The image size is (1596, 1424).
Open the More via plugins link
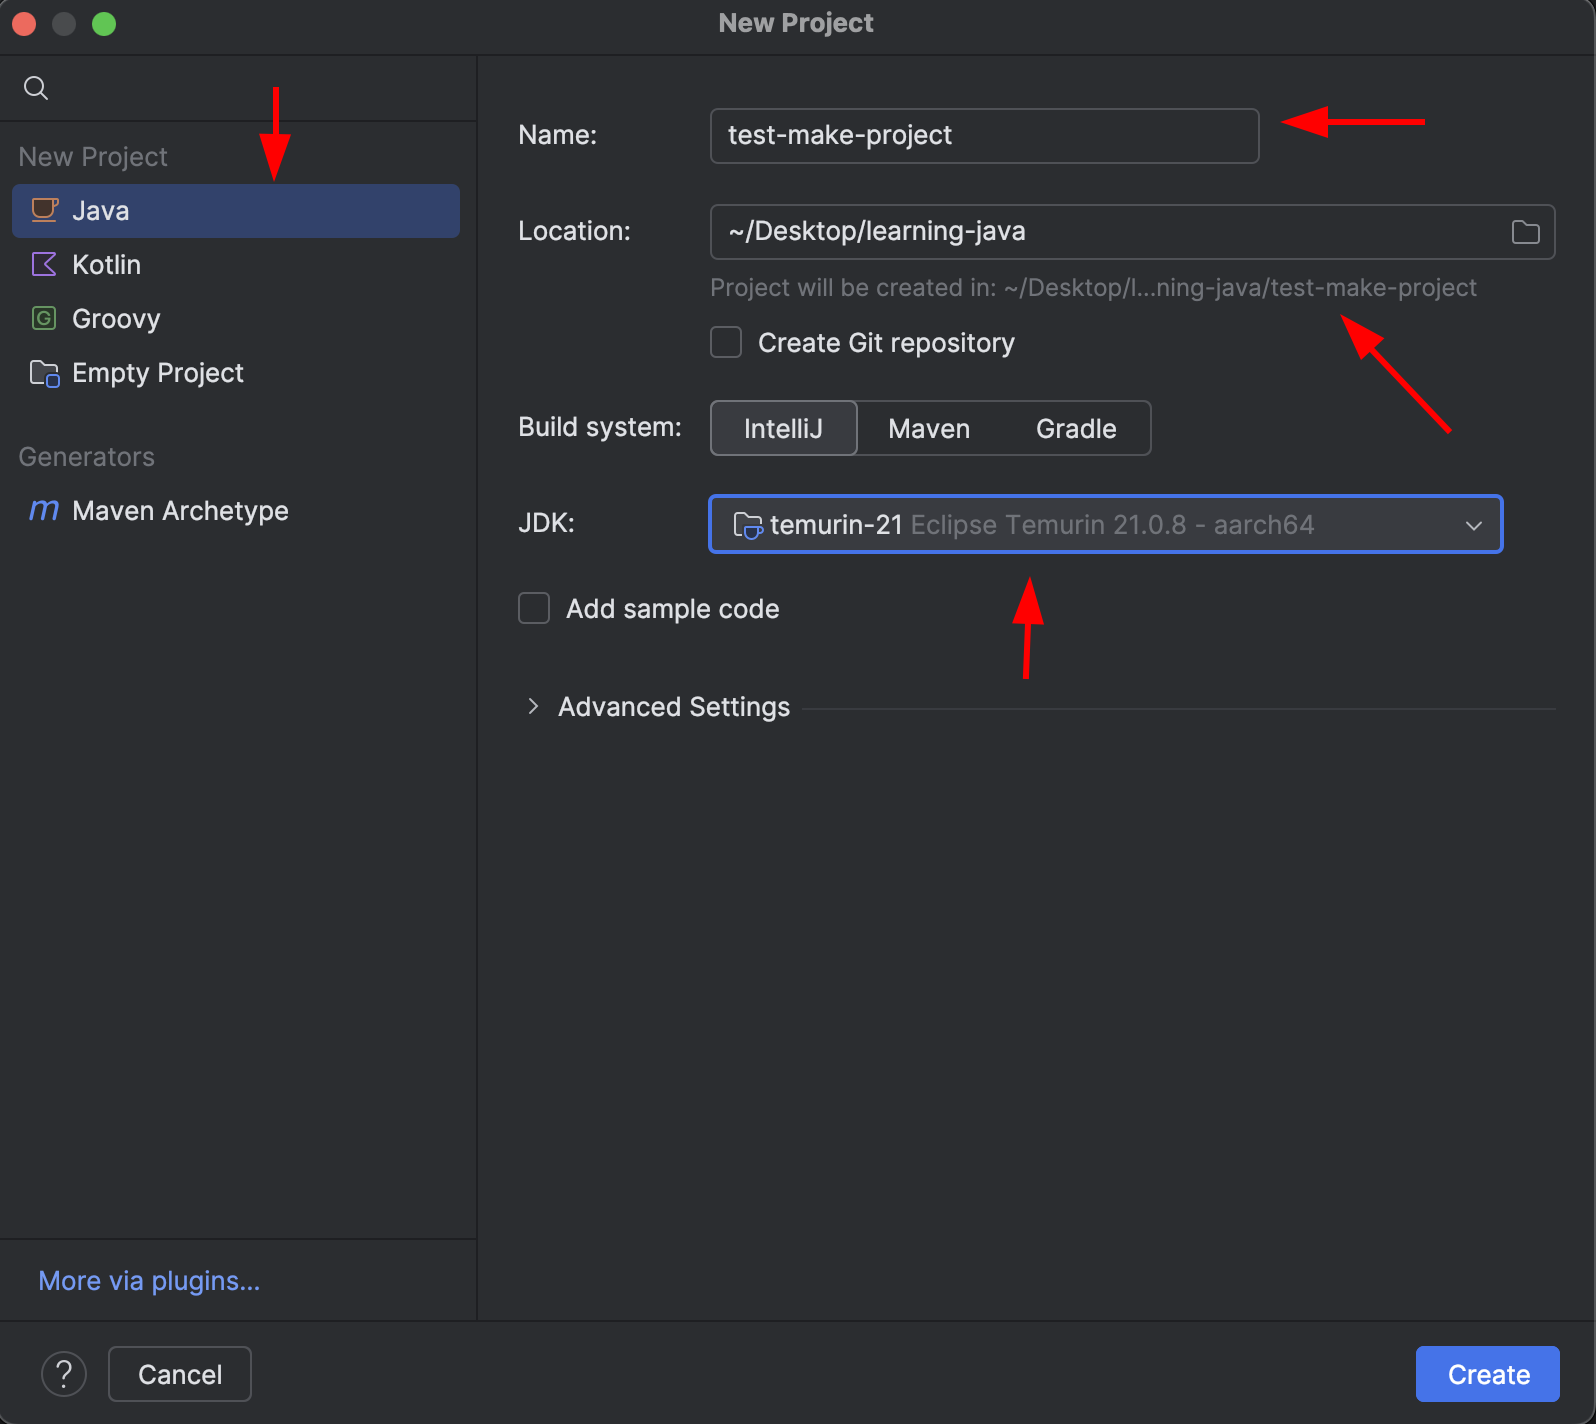coord(149,1281)
